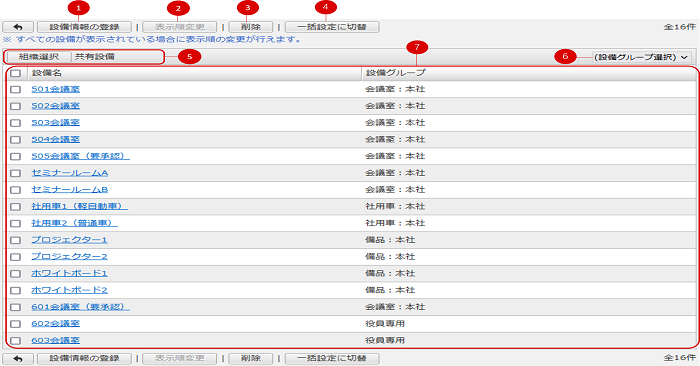Open the セミナールームB link
The height and width of the screenshot is (366, 700).
[70, 189]
